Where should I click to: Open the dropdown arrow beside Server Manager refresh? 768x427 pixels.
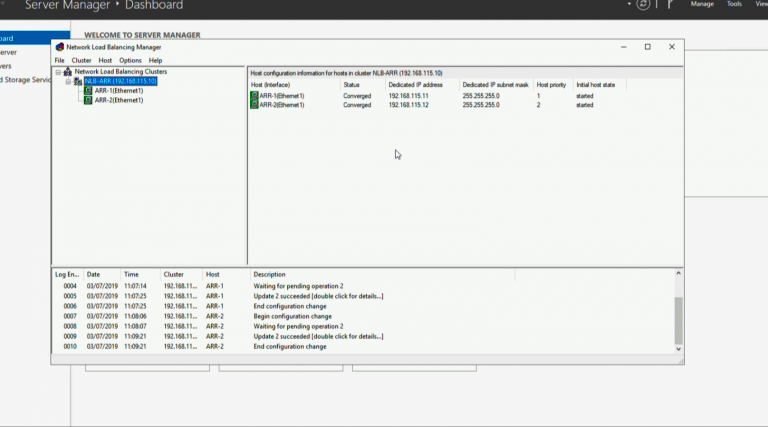(629, 4)
